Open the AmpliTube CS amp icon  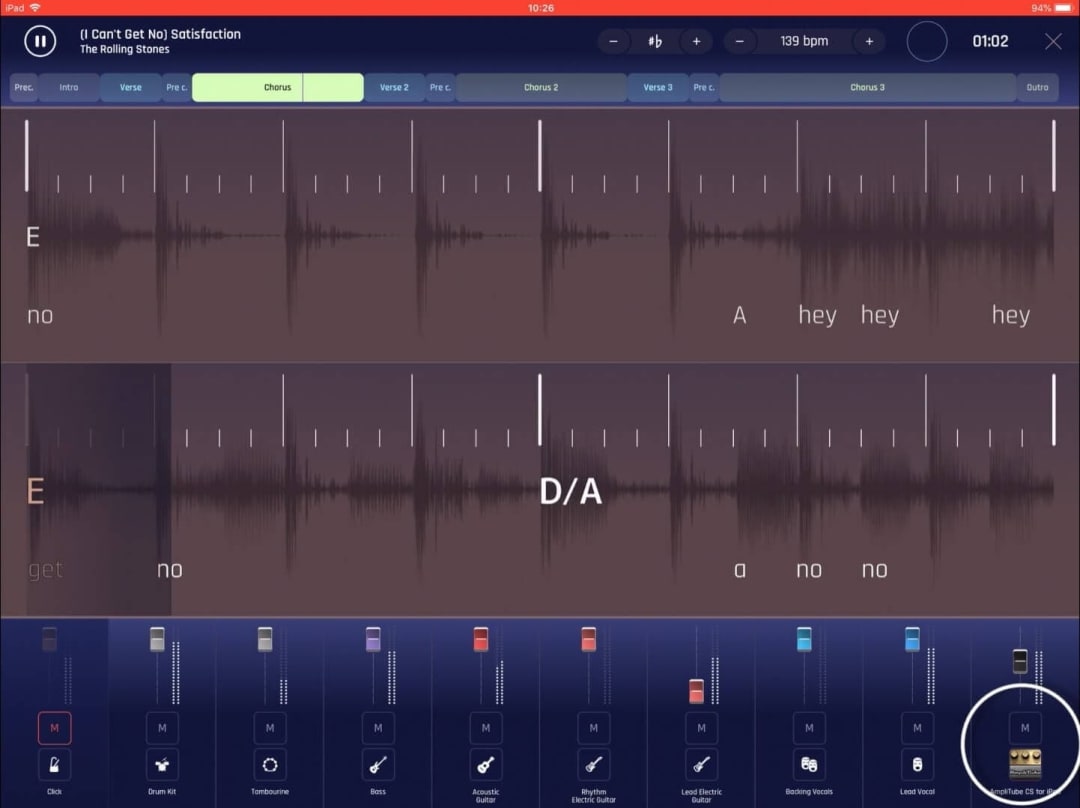[x=1025, y=765]
